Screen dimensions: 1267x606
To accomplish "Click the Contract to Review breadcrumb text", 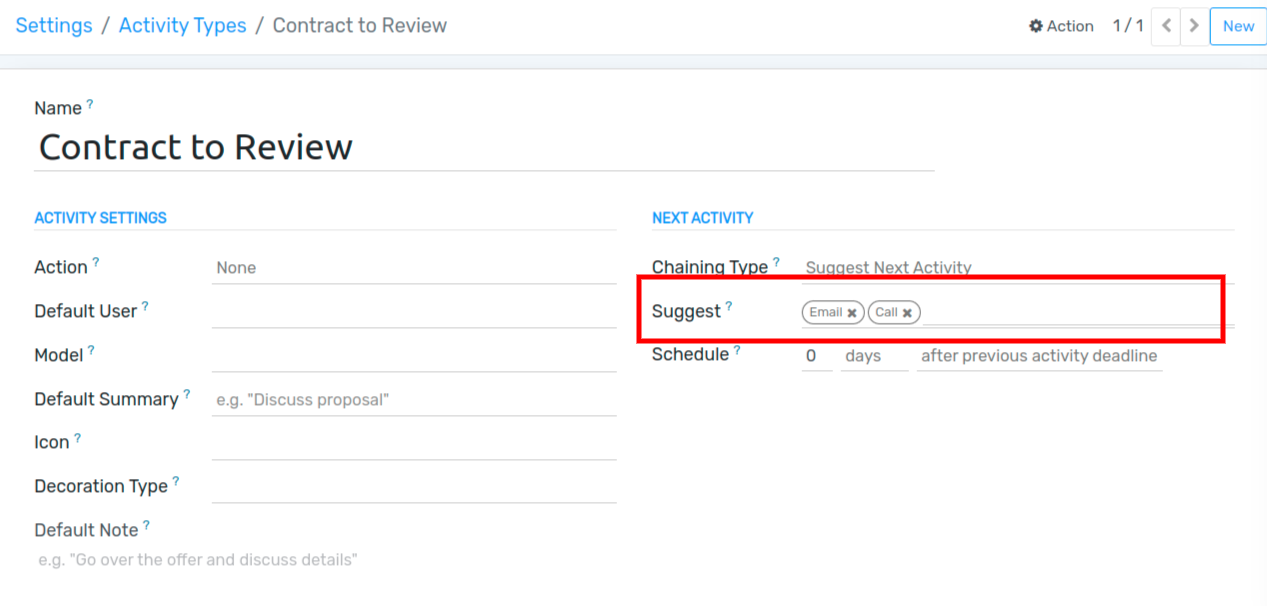I will (360, 26).
